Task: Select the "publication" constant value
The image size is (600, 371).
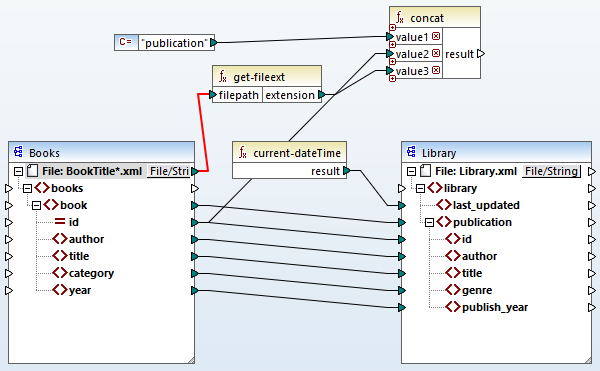Action: coord(174,42)
